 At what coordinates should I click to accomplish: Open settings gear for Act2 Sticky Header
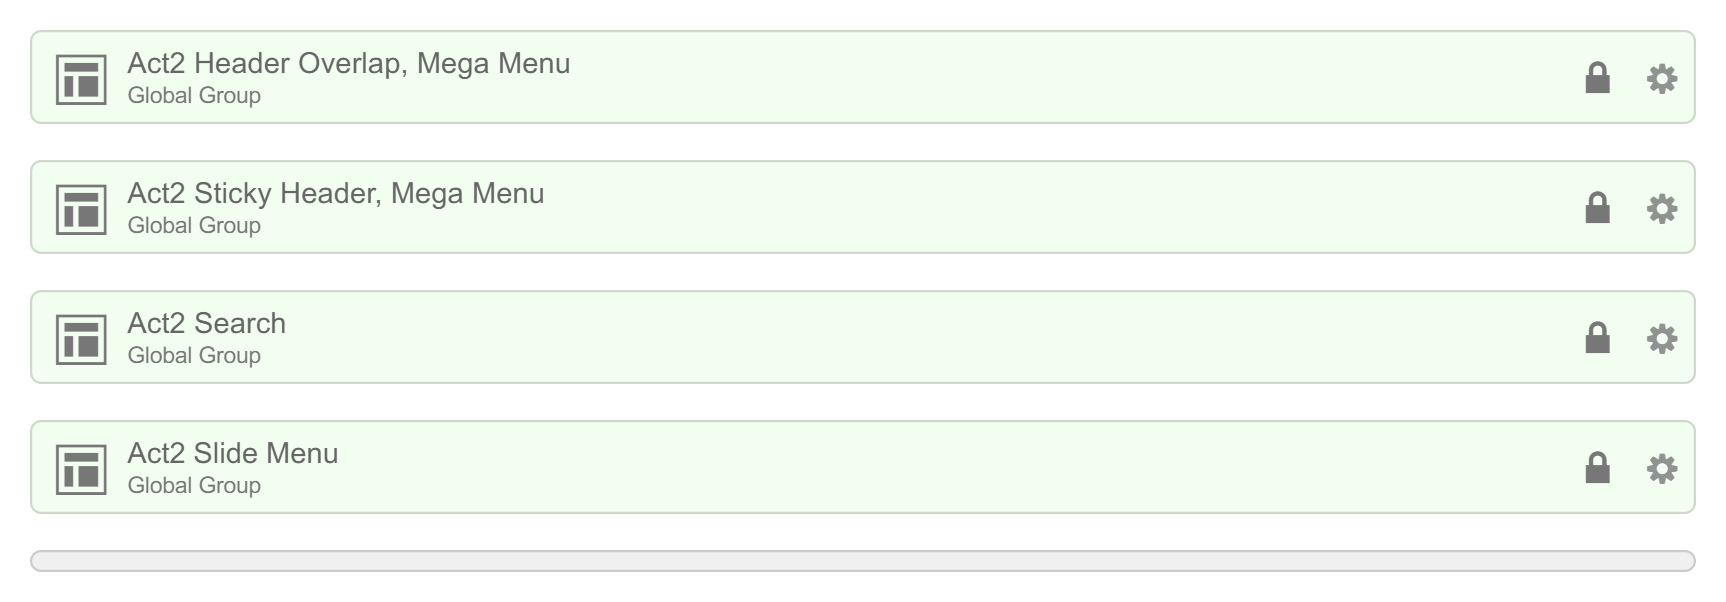click(1661, 208)
